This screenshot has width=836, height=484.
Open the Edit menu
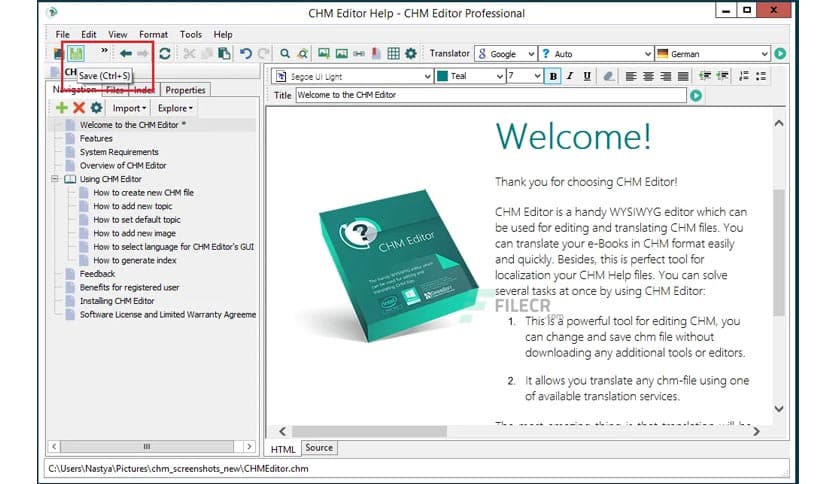click(x=89, y=35)
